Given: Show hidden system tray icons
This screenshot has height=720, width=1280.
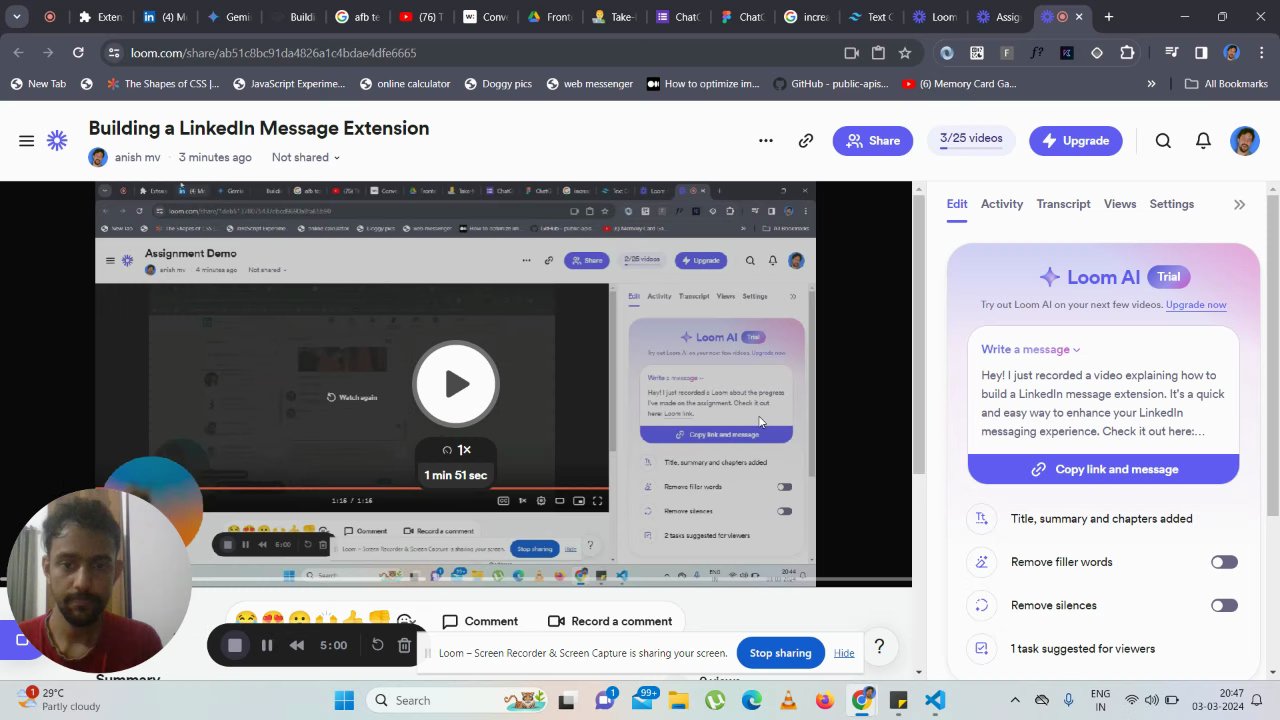Looking at the screenshot, I should tap(1015, 700).
